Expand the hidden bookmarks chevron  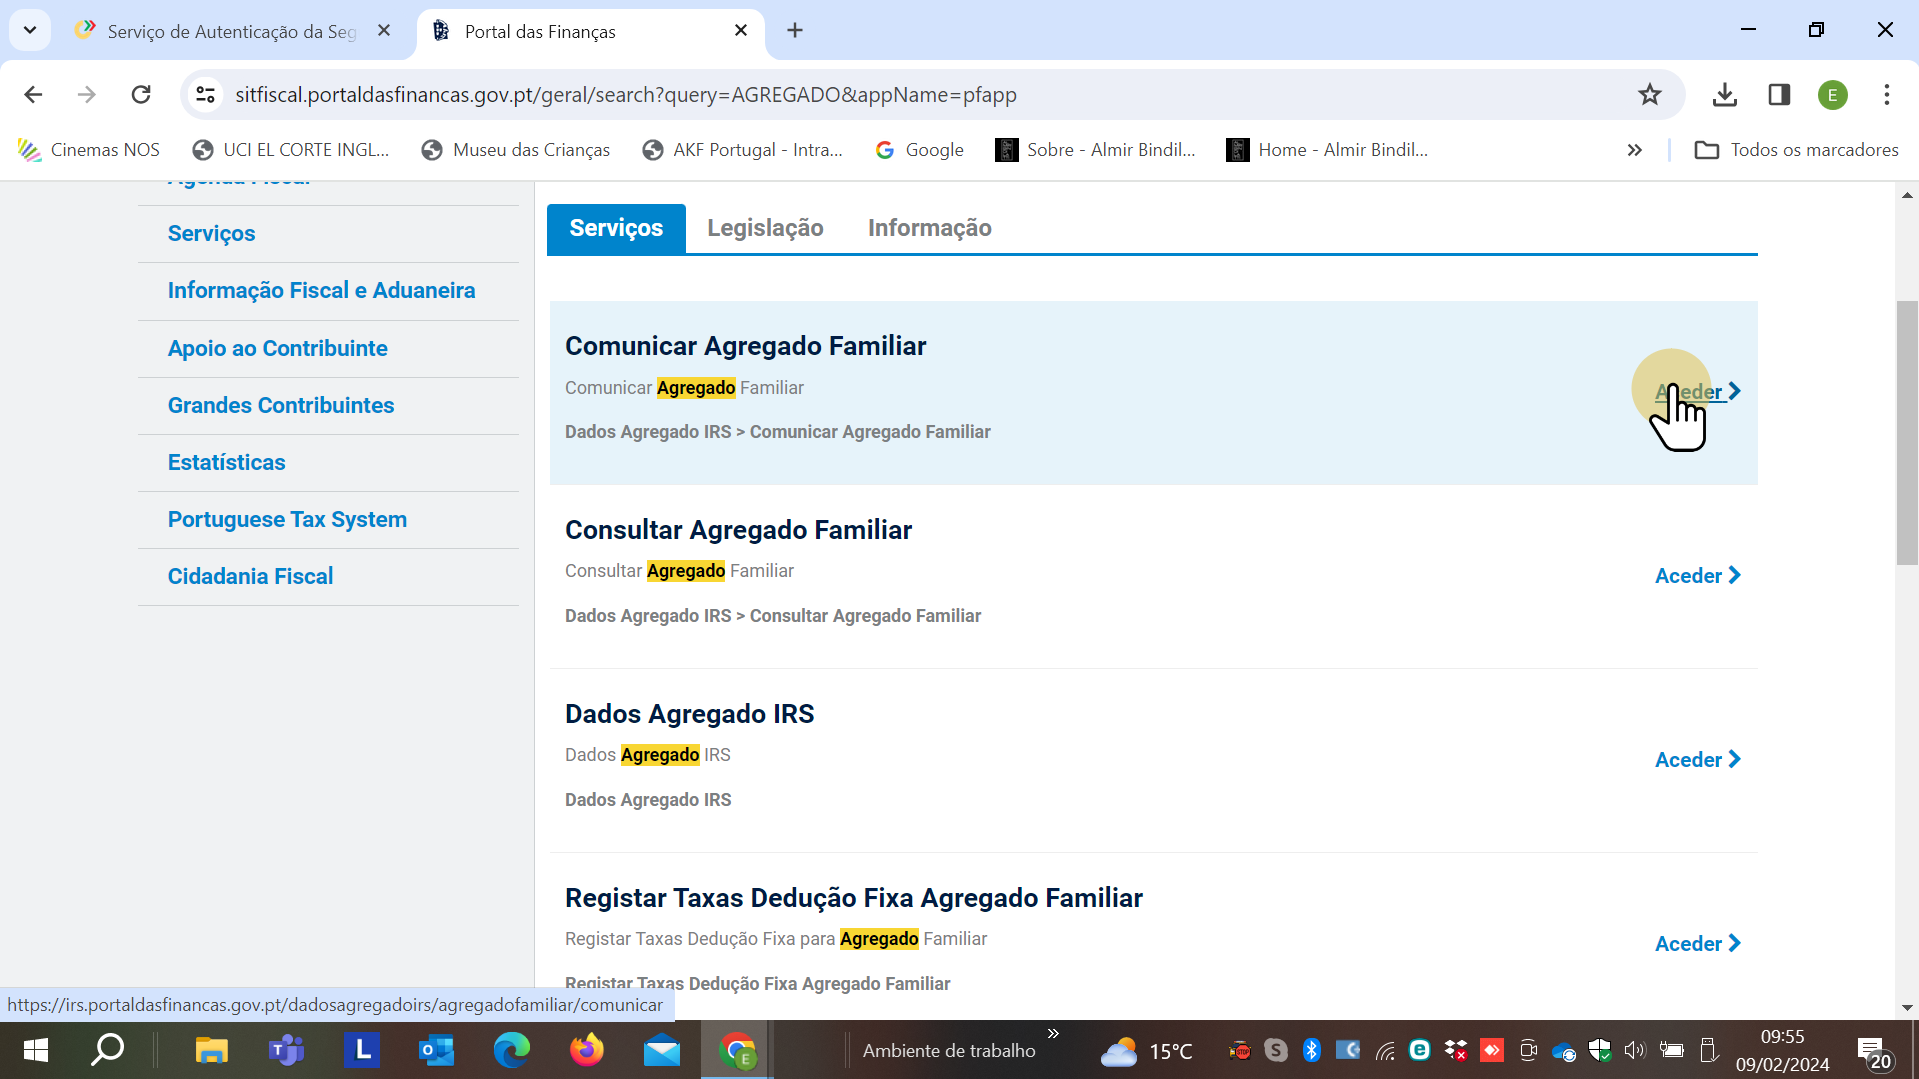(x=1634, y=150)
